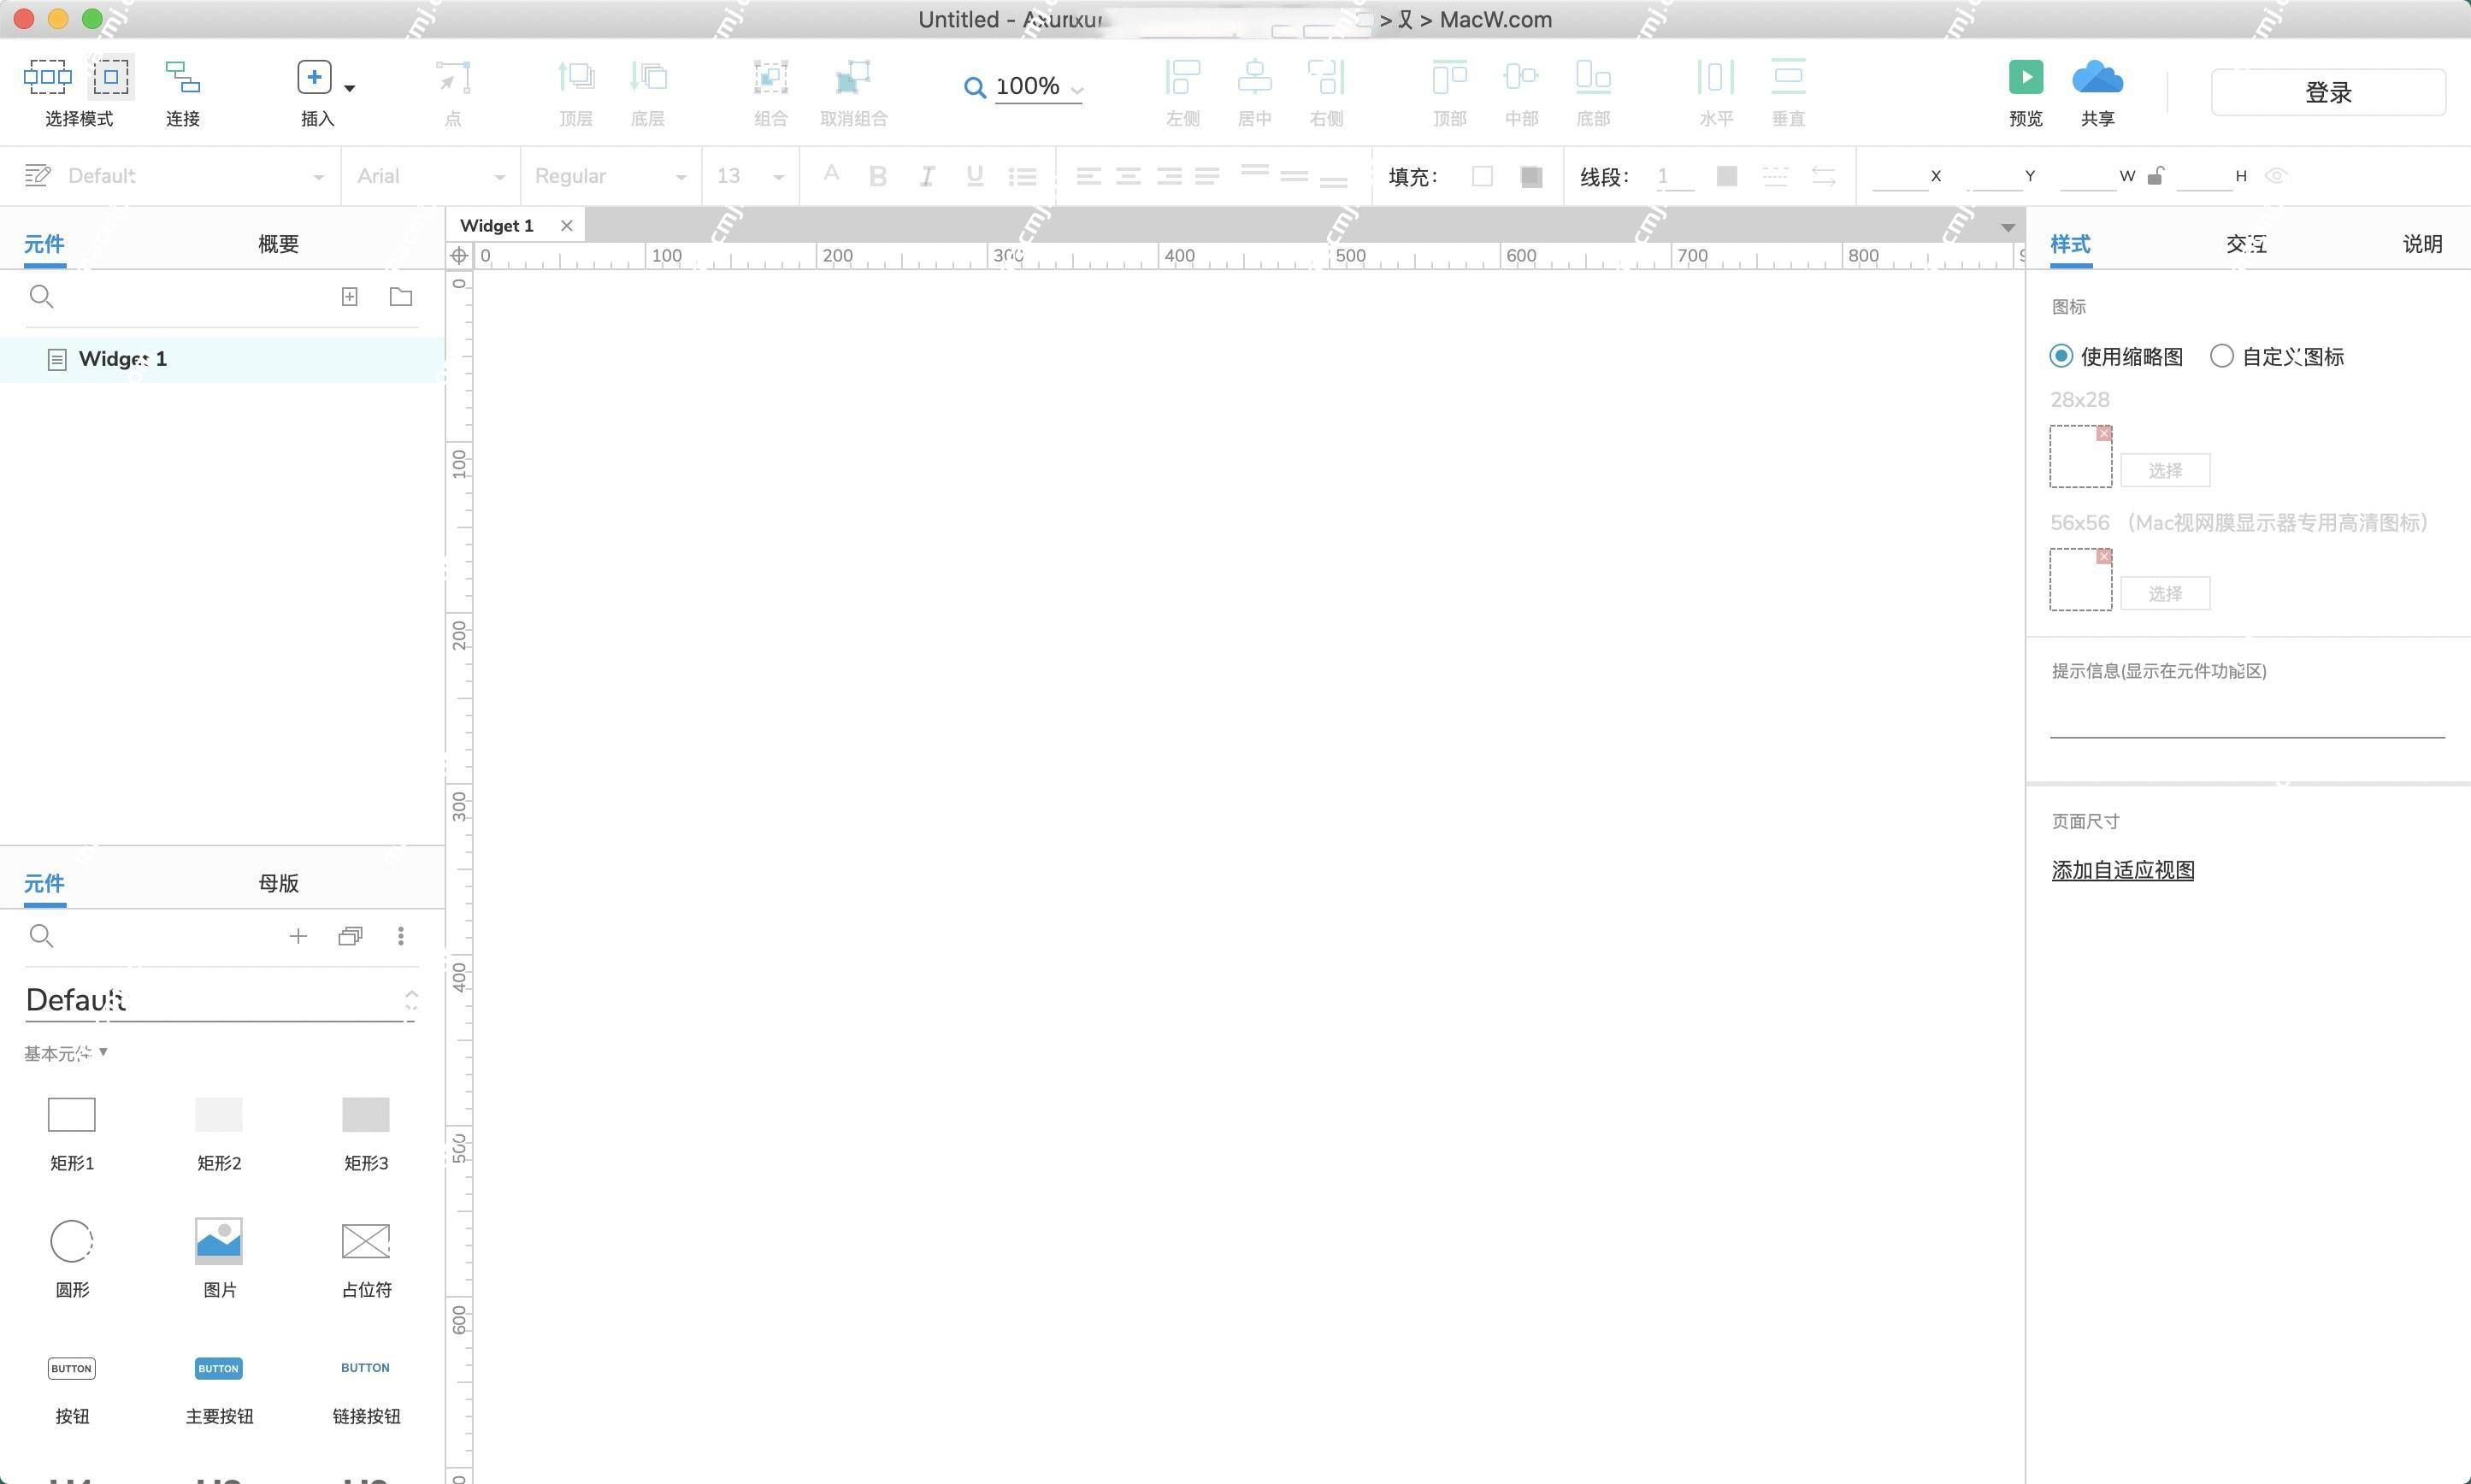The height and width of the screenshot is (1484, 2471).
Task: Select the 矩形1 widget
Action: (x=72, y=1133)
